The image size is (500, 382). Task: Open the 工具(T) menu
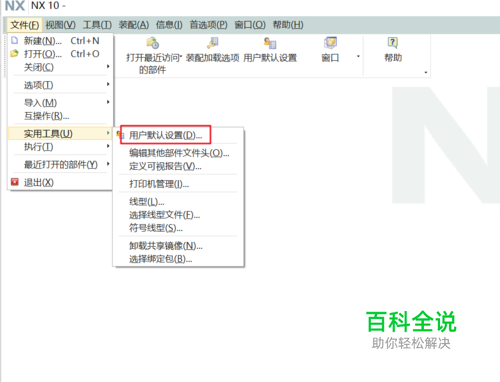[x=97, y=25]
